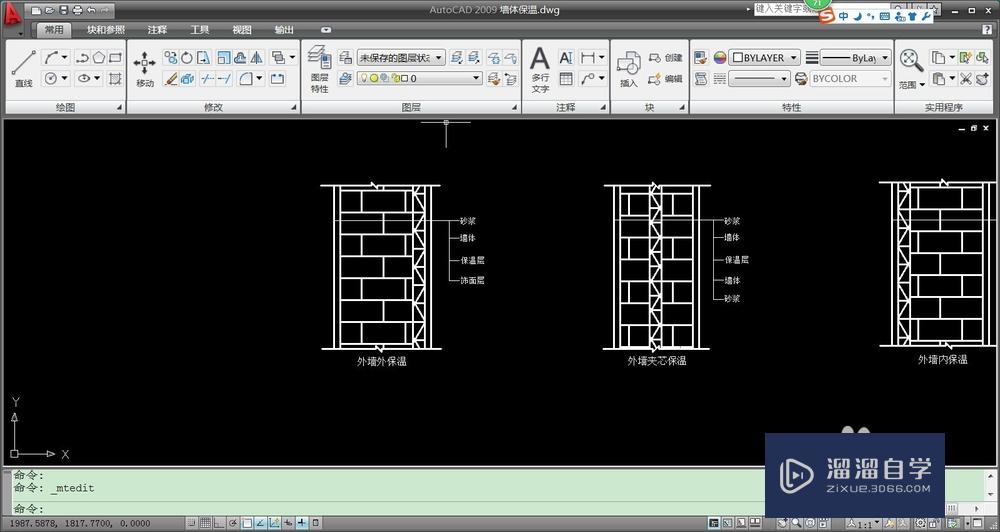Insert a table from Annotation panel

[566, 78]
